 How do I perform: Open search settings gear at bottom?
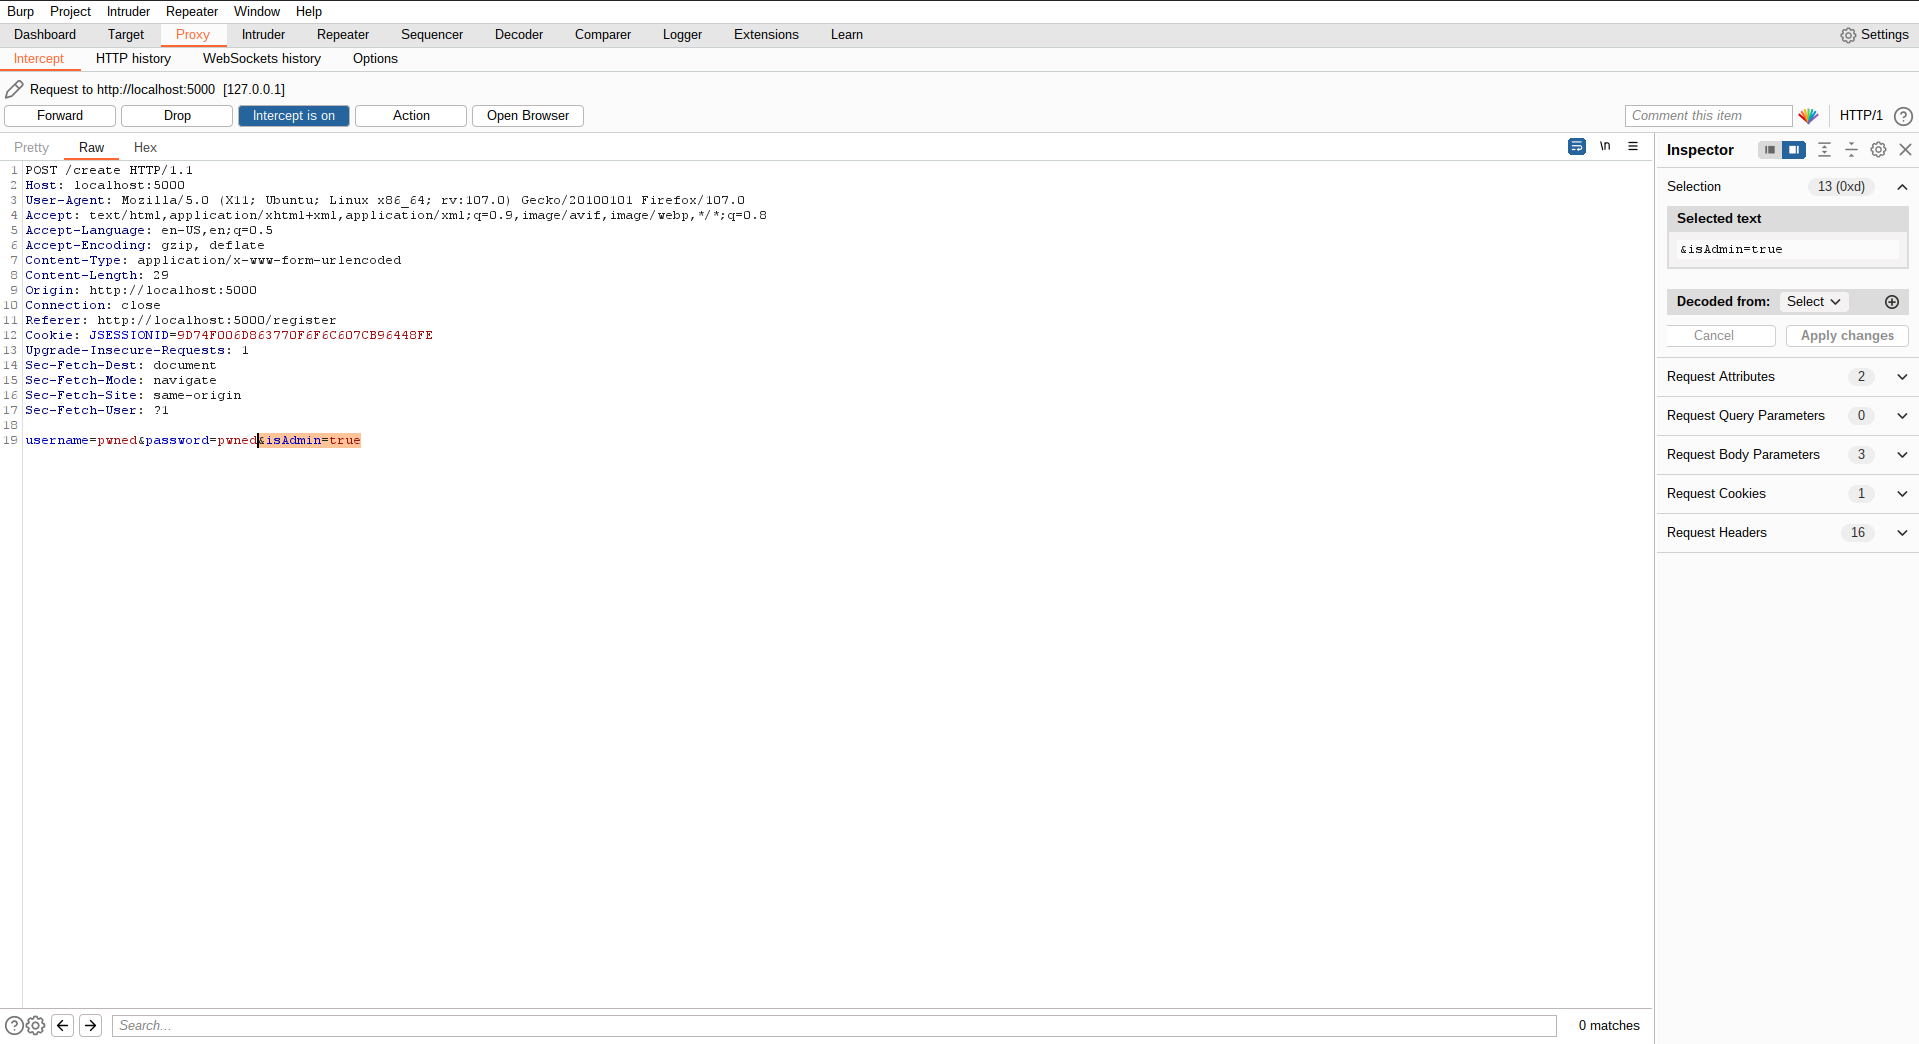pyautogui.click(x=36, y=1025)
